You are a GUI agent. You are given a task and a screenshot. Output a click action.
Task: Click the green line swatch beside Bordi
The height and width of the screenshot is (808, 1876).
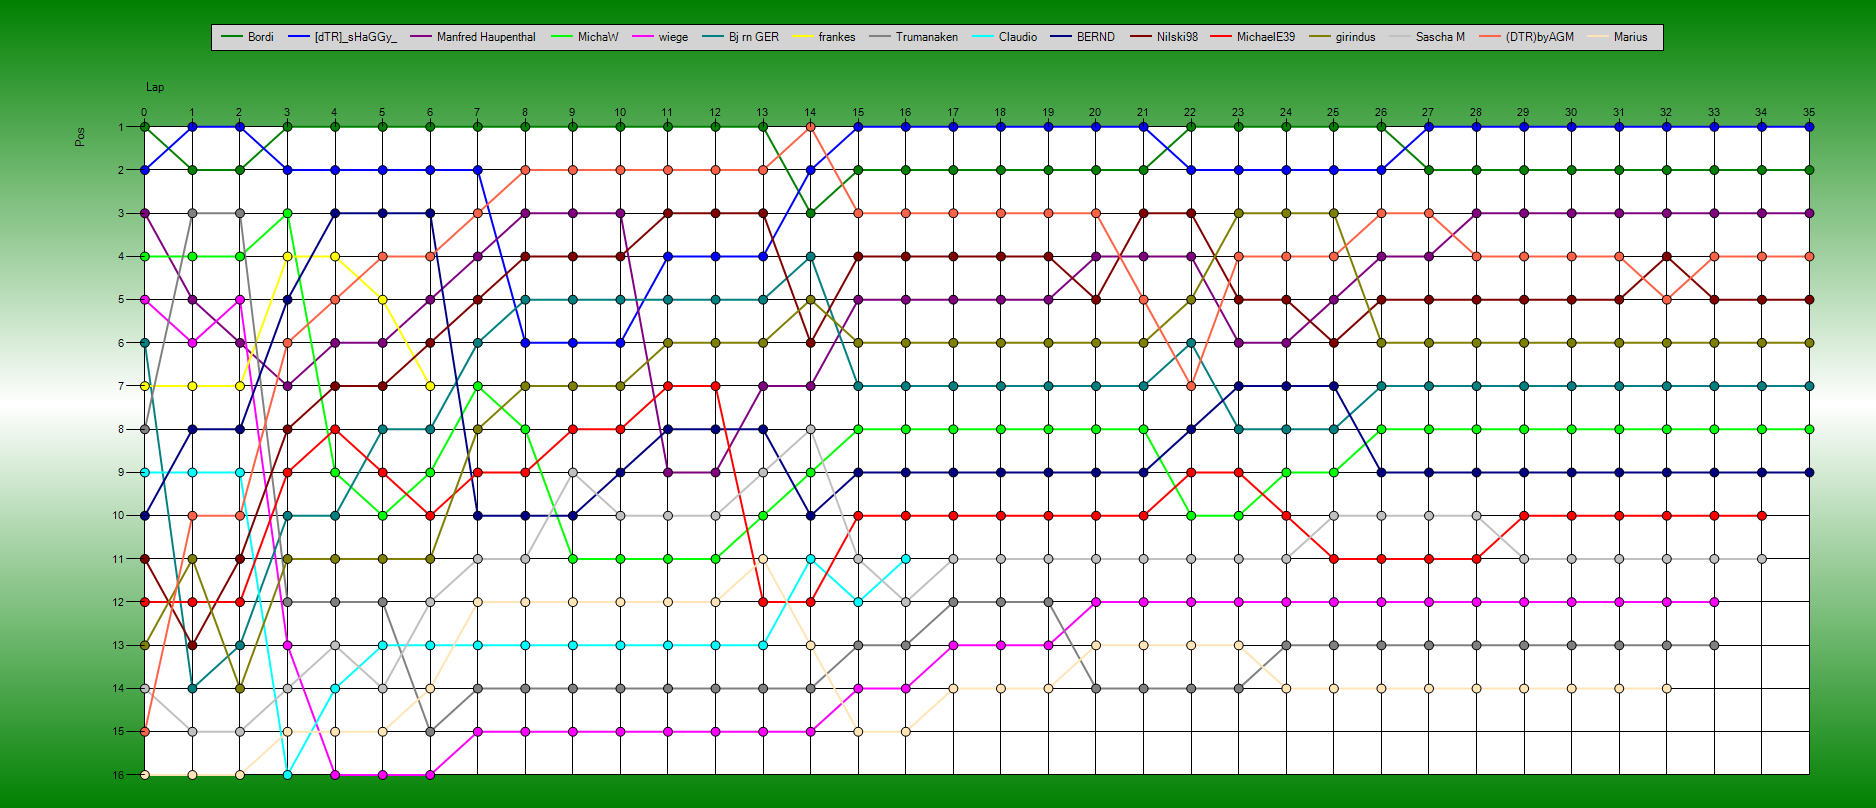click(232, 37)
